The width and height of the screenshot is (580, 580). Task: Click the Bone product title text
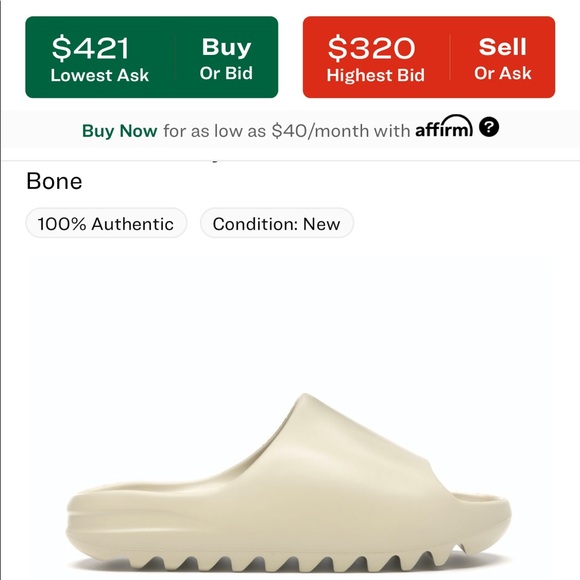point(54,181)
